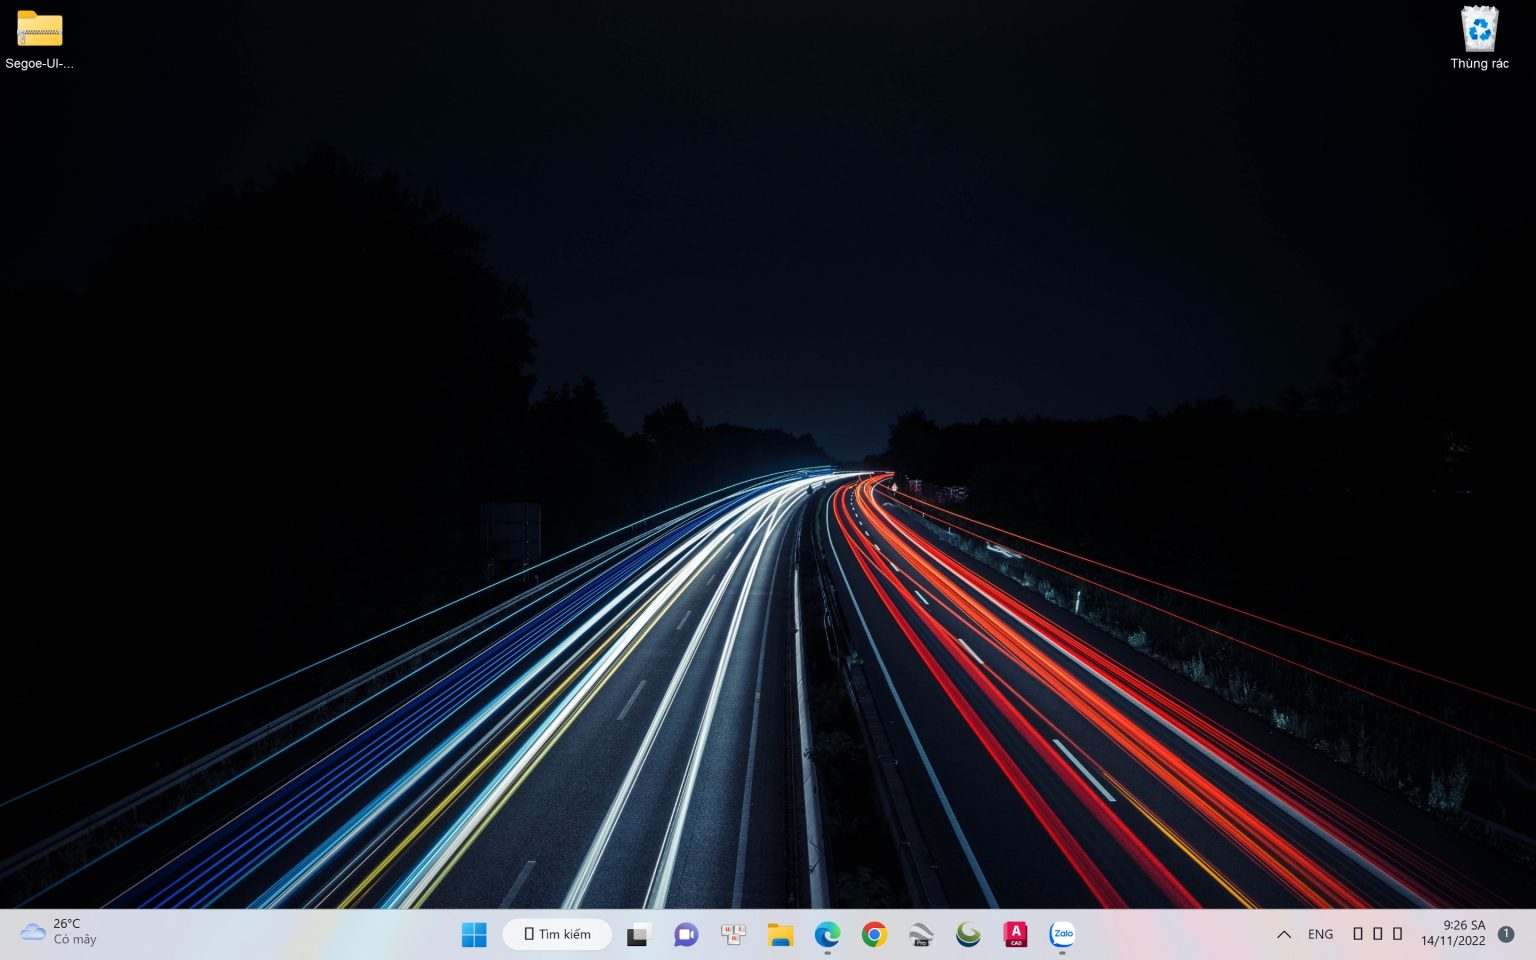Expand the hidden system tray icons

(1284, 935)
